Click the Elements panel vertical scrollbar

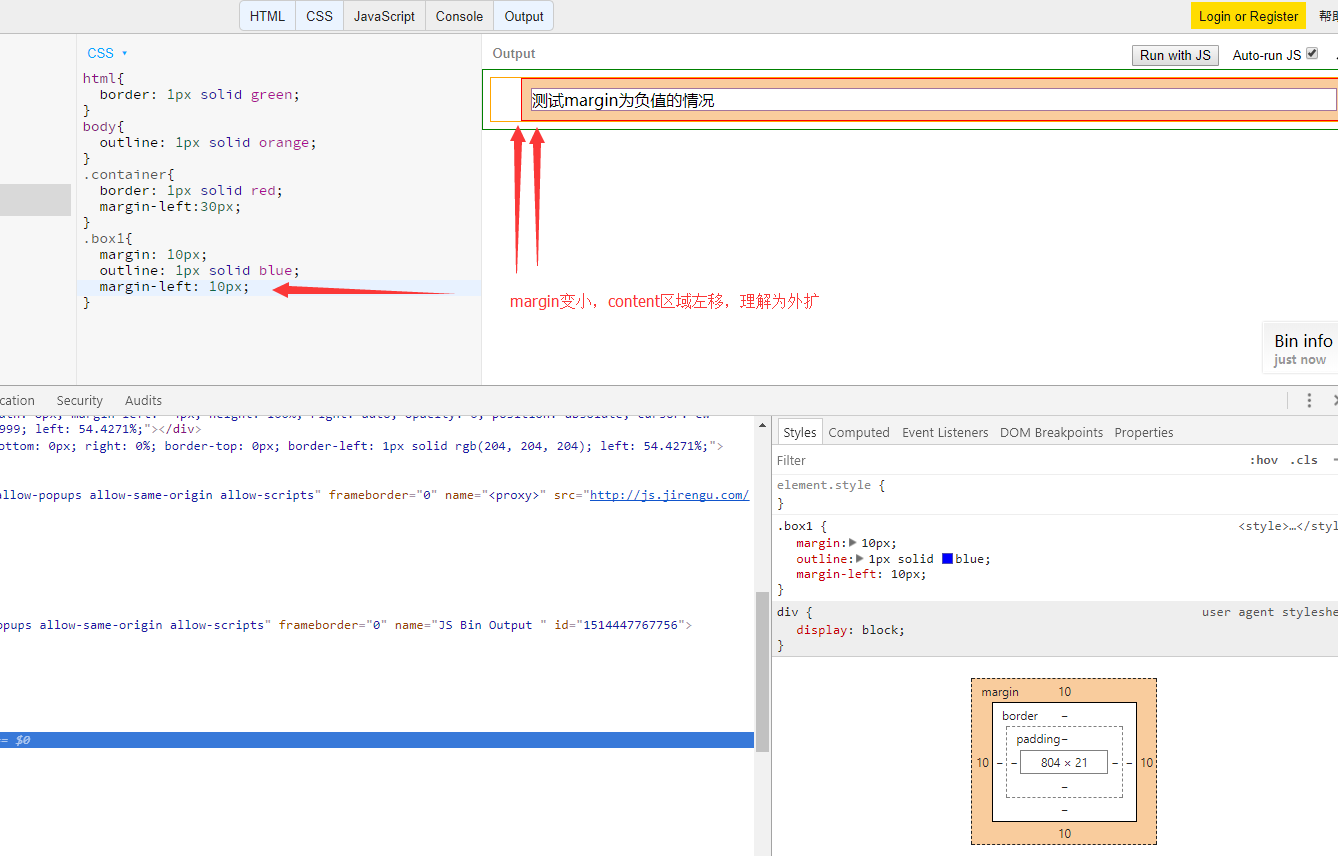click(762, 670)
